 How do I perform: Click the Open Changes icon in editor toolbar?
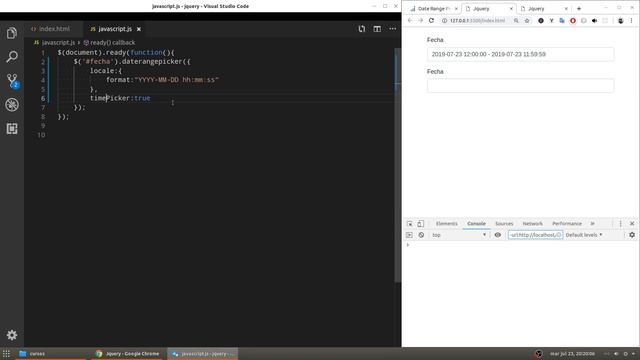(362, 29)
